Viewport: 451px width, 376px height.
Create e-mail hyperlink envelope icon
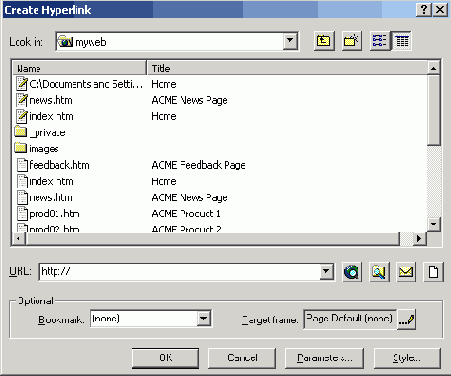[406, 272]
